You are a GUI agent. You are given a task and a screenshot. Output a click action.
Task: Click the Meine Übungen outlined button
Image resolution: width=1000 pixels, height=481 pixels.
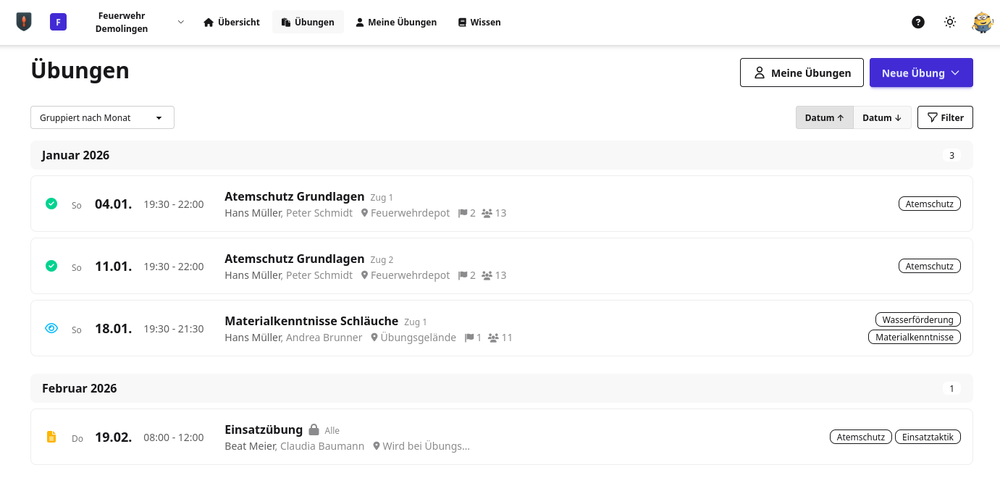click(804, 73)
